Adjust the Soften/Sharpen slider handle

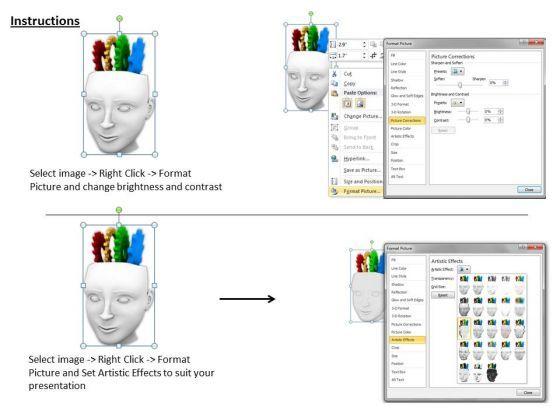pyautogui.click(x=460, y=85)
